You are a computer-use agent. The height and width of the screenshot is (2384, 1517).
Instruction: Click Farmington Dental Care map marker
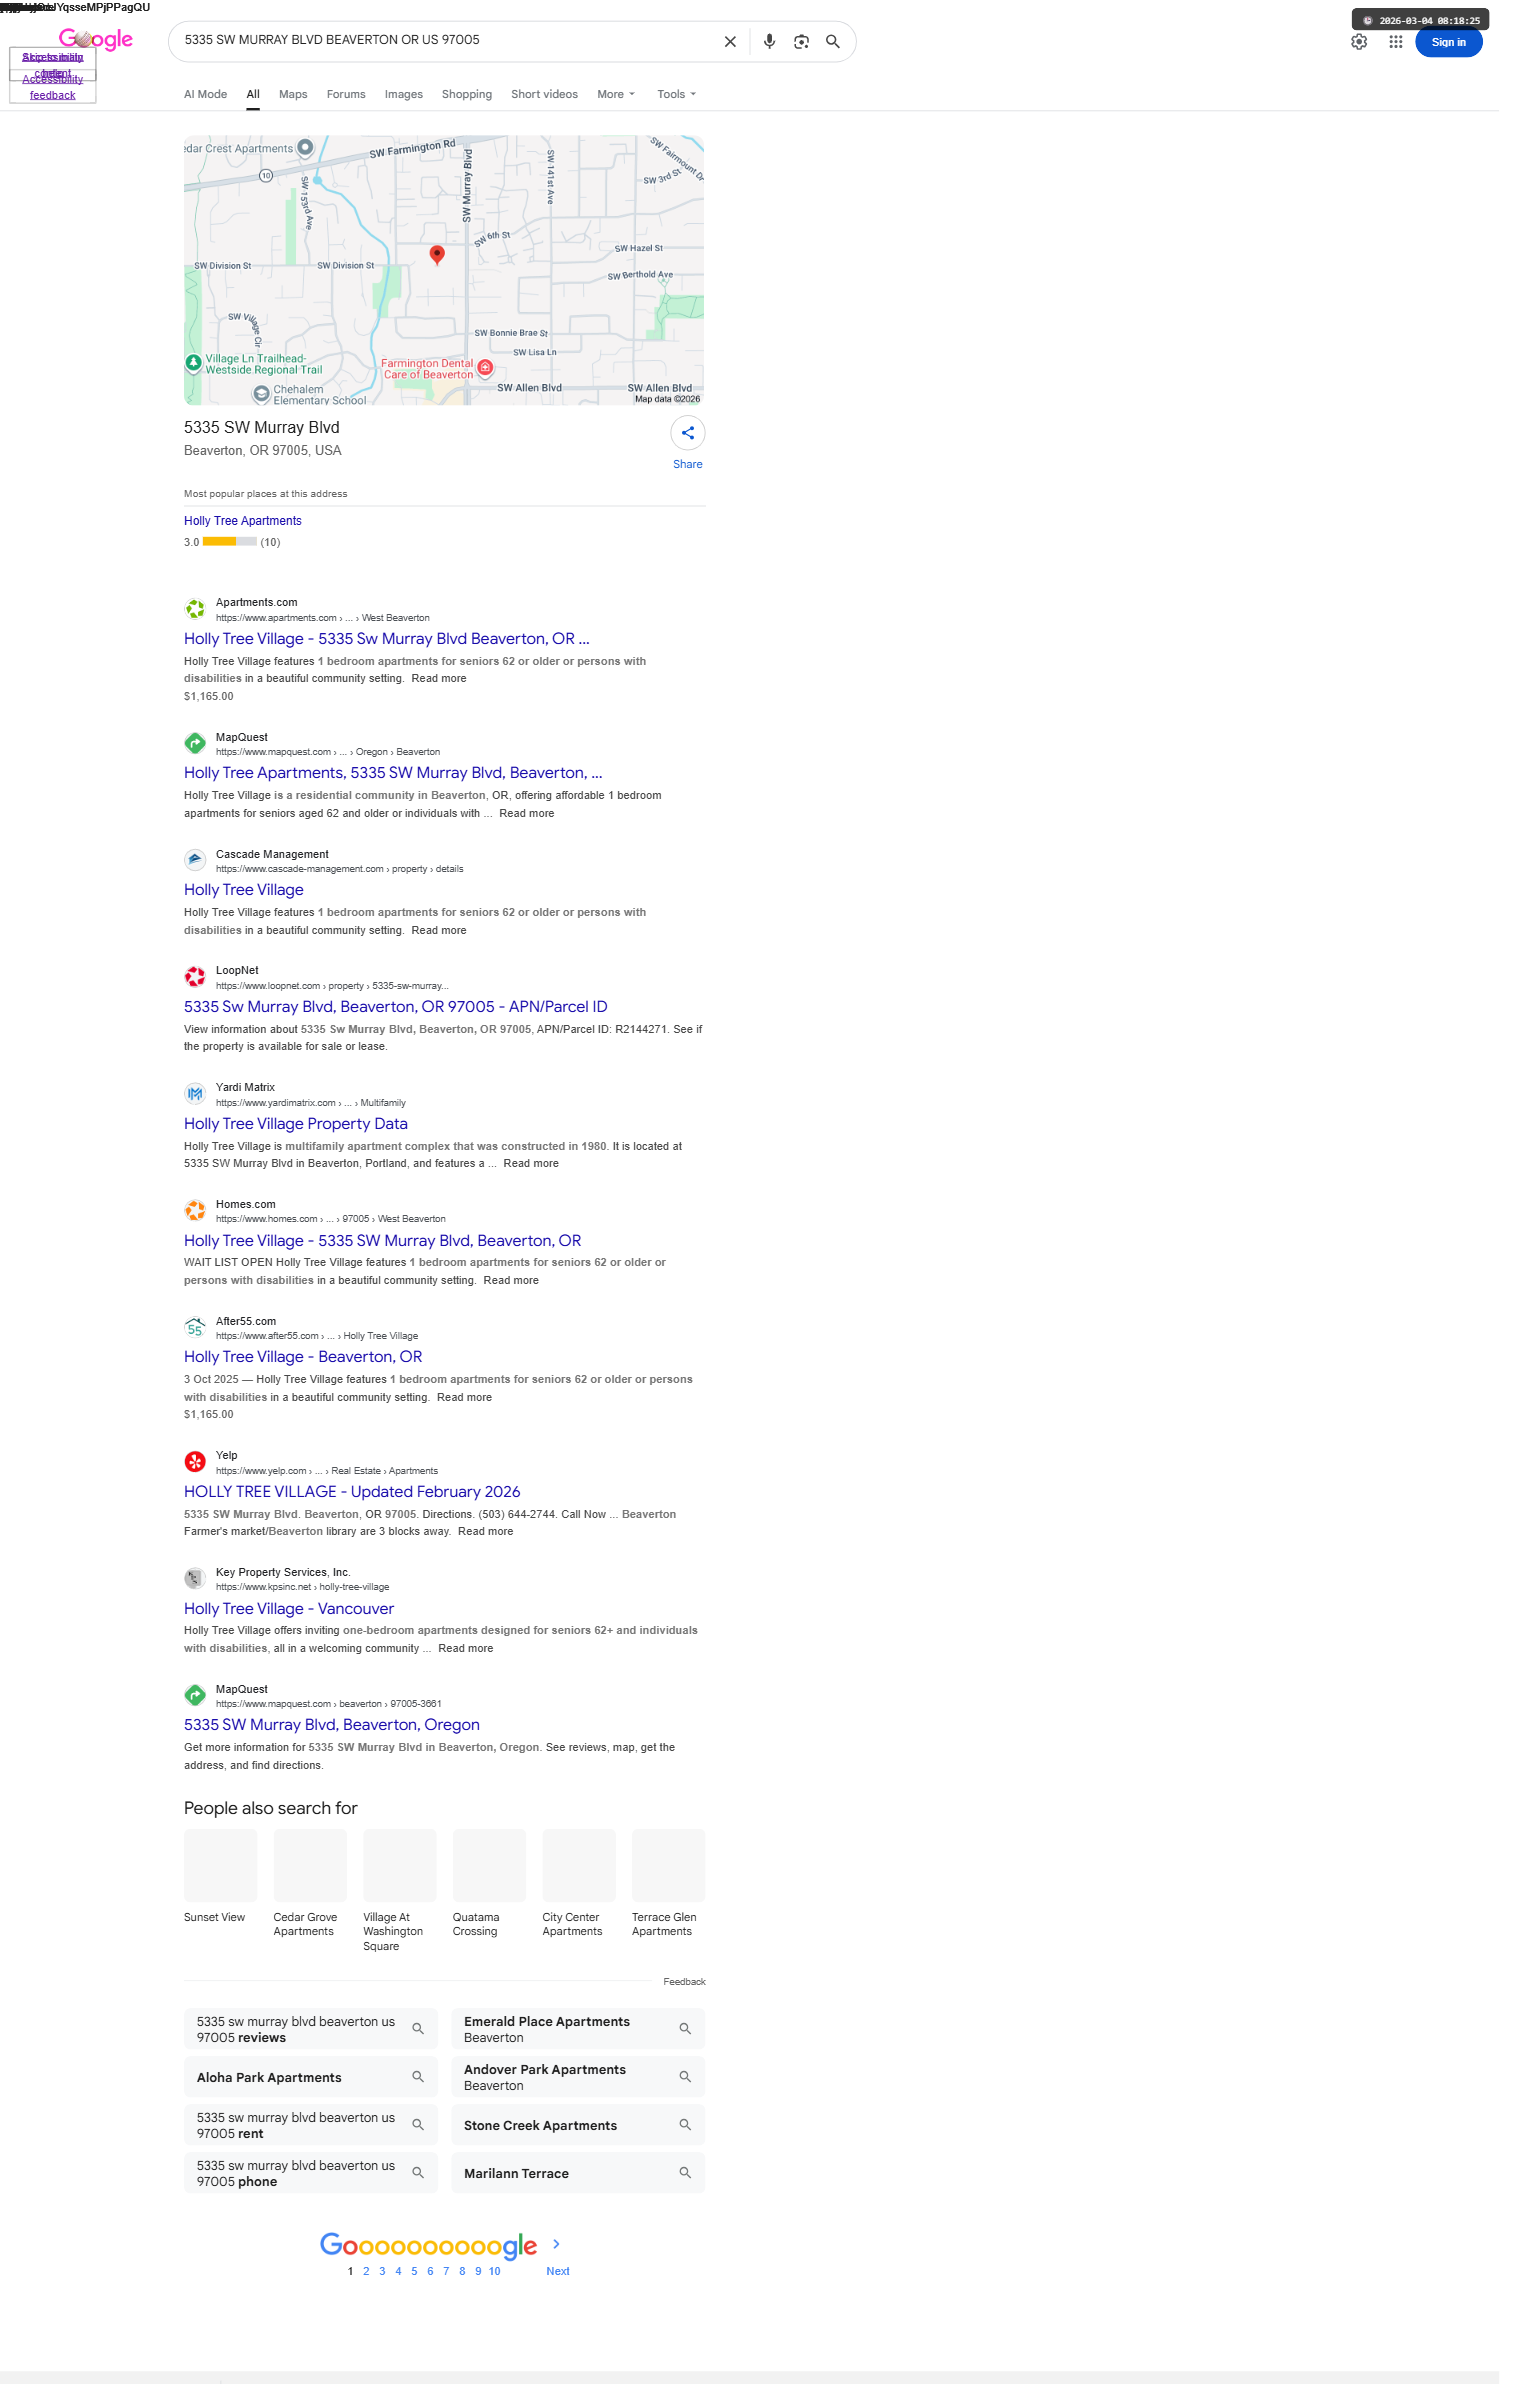coord(485,368)
